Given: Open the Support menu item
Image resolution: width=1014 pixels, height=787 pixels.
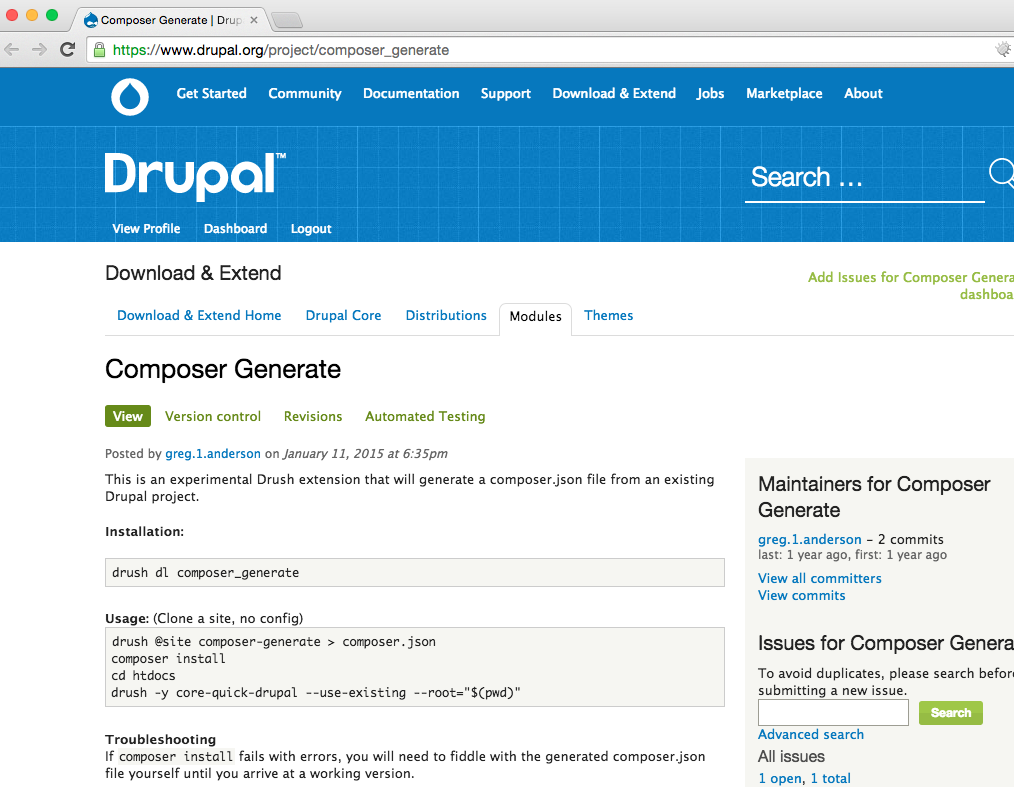Looking at the screenshot, I should coord(506,93).
